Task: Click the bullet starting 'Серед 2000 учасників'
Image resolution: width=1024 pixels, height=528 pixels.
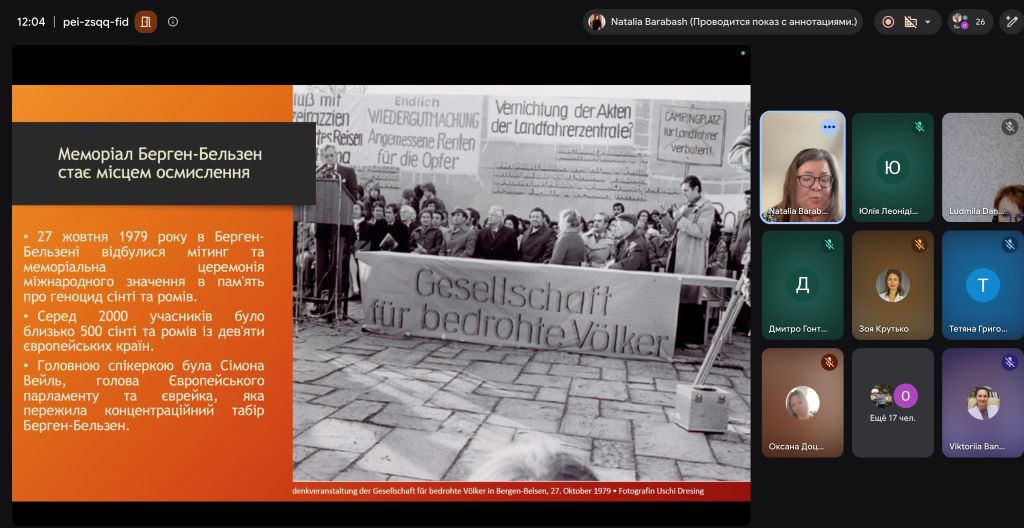Action: click(144, 331)
